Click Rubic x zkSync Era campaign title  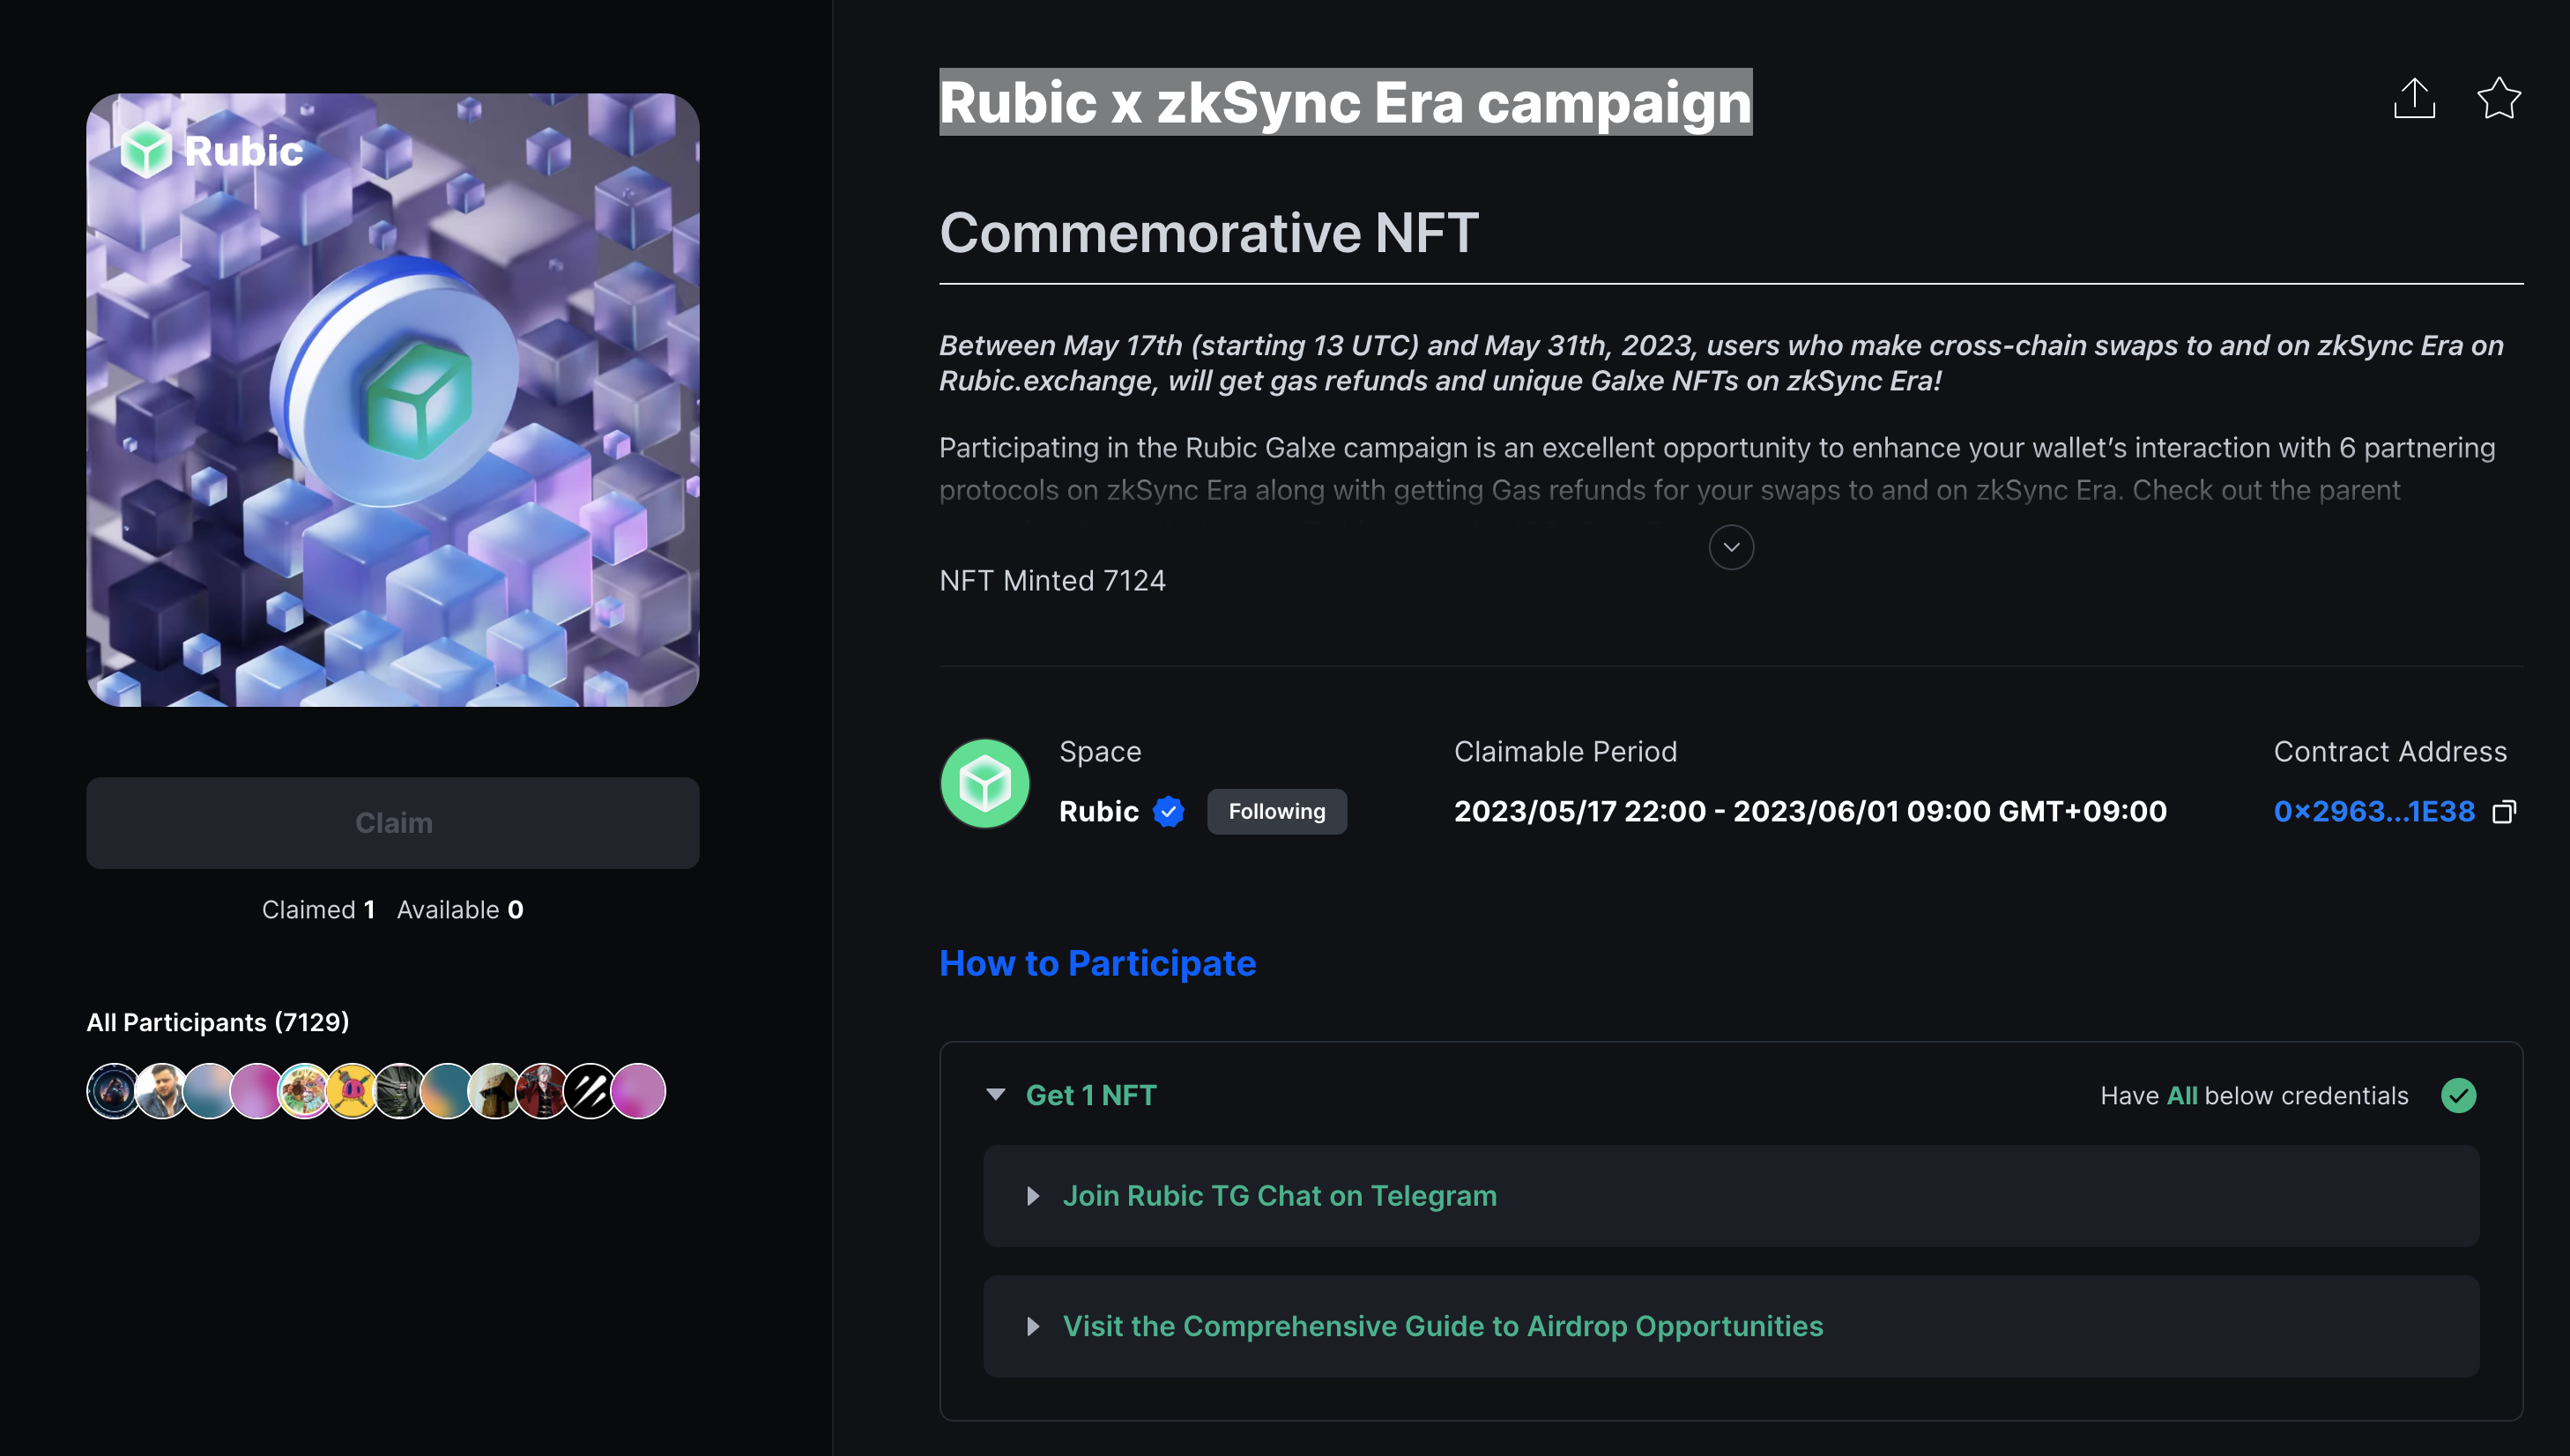[x=1345, y=102]
